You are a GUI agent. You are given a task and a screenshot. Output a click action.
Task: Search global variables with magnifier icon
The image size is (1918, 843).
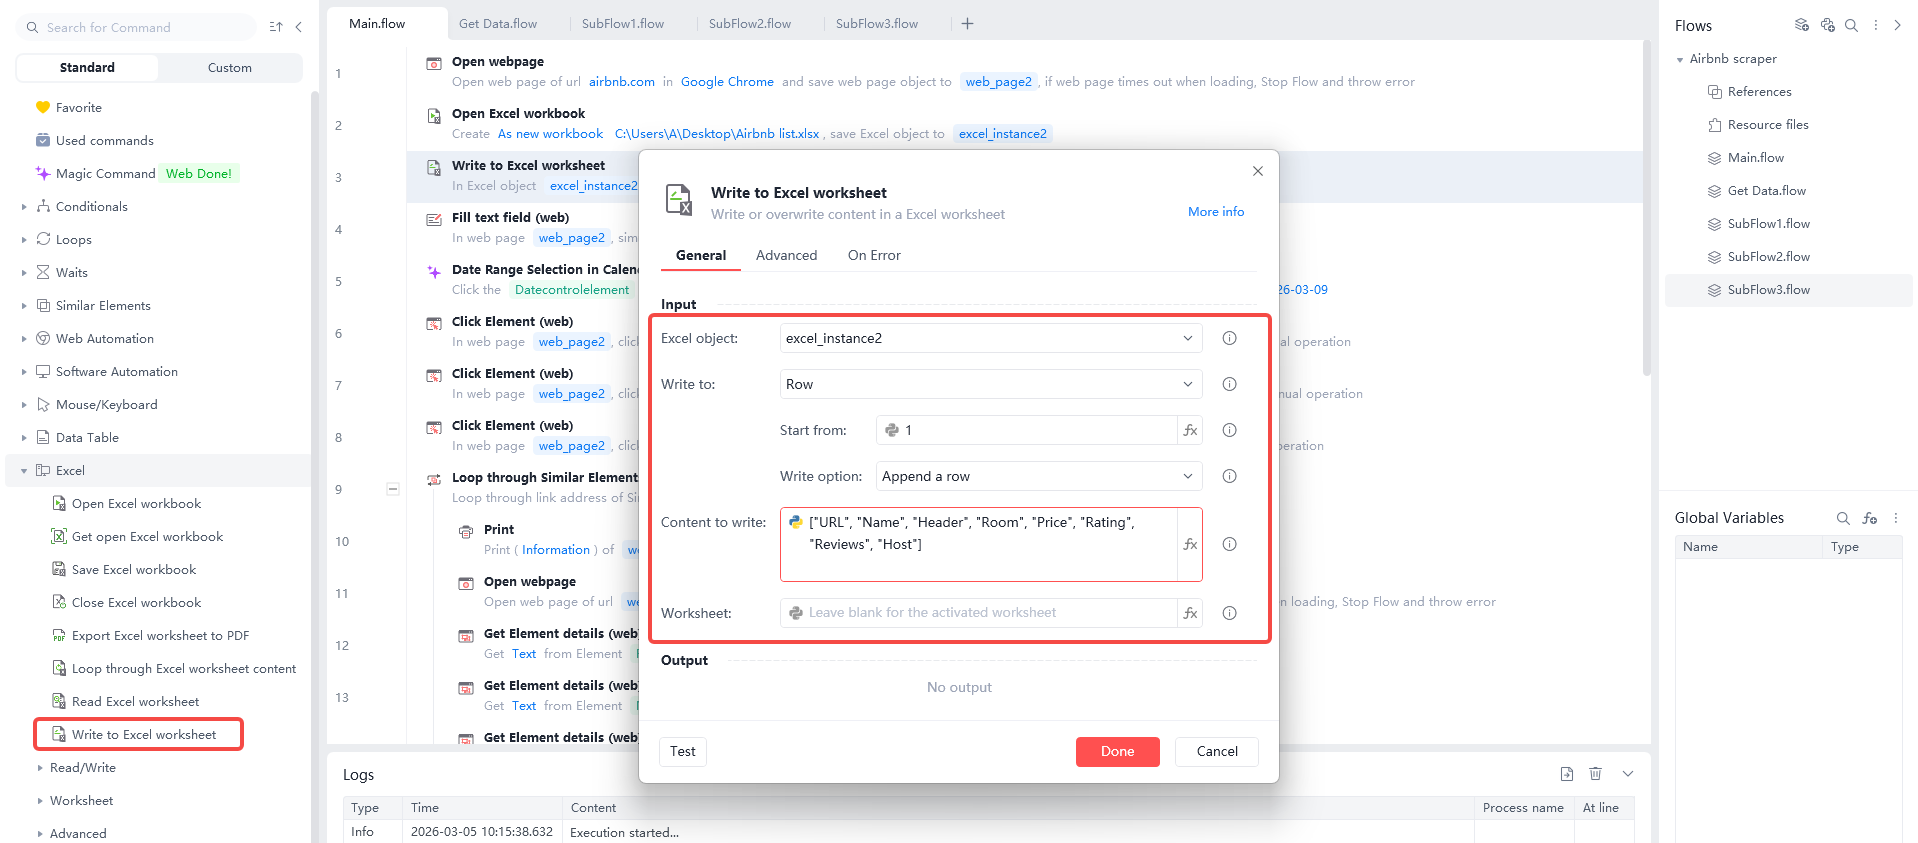tap(1843, 518)
